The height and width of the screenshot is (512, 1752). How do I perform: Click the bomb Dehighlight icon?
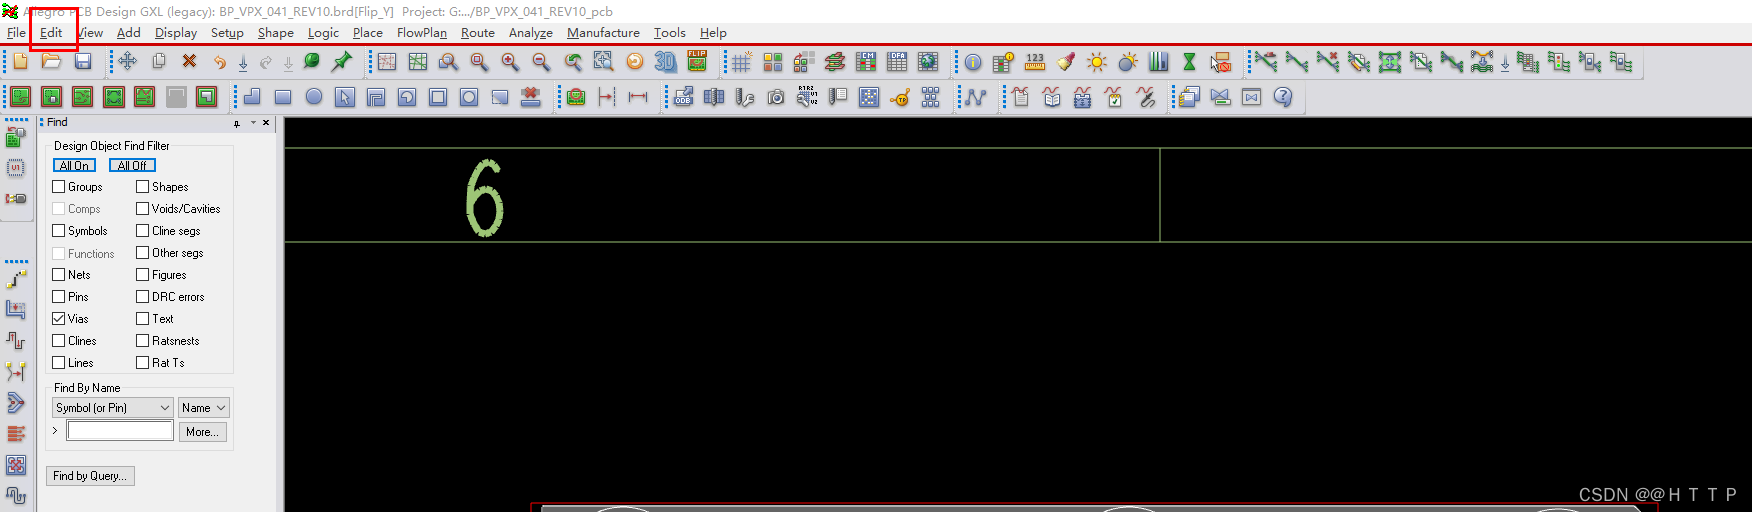[1128, 62]
